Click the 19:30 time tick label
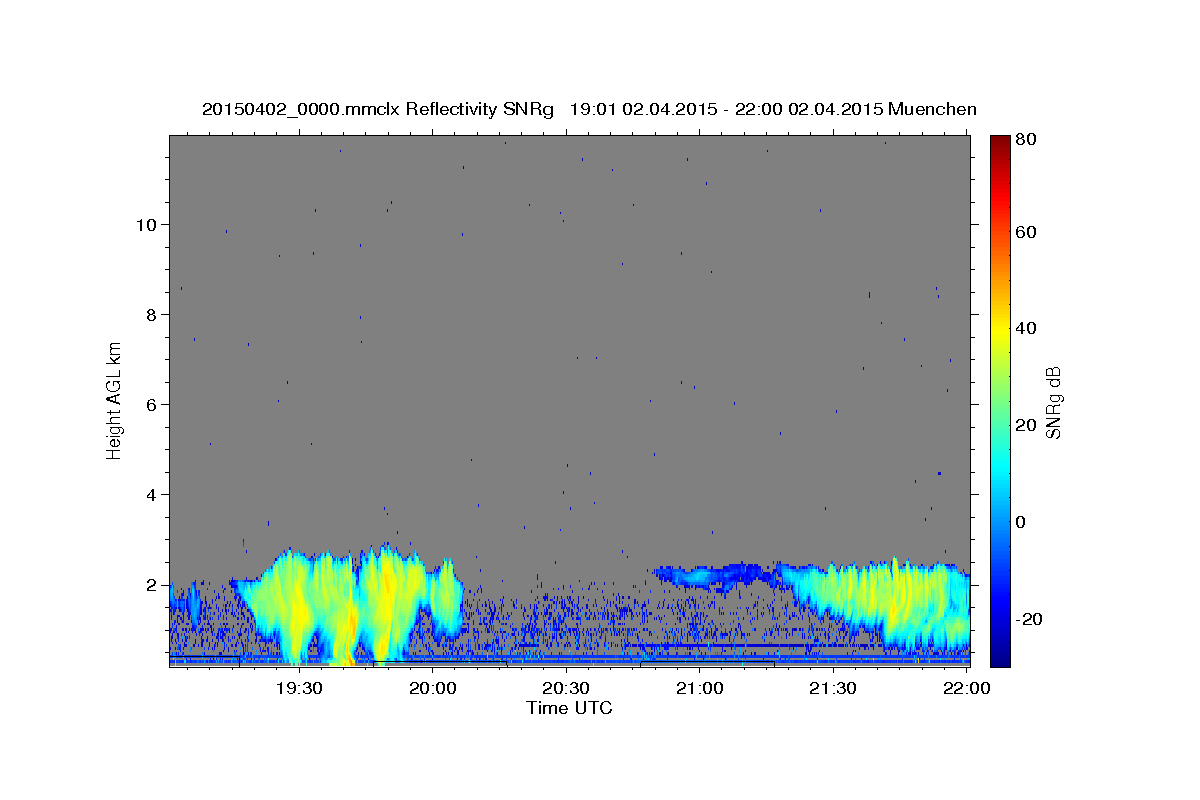This screenshot has width=1200, height=800. (x=298, y=688)
